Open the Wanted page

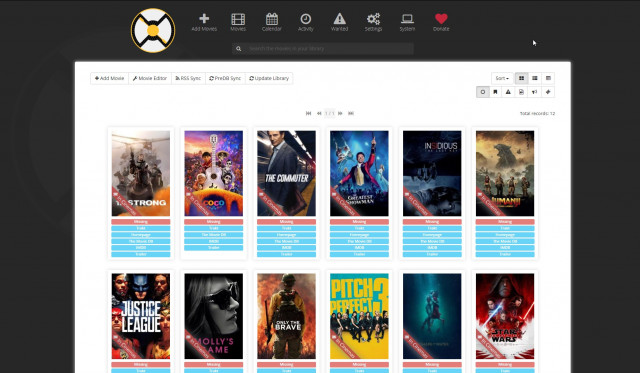[339, 22]
